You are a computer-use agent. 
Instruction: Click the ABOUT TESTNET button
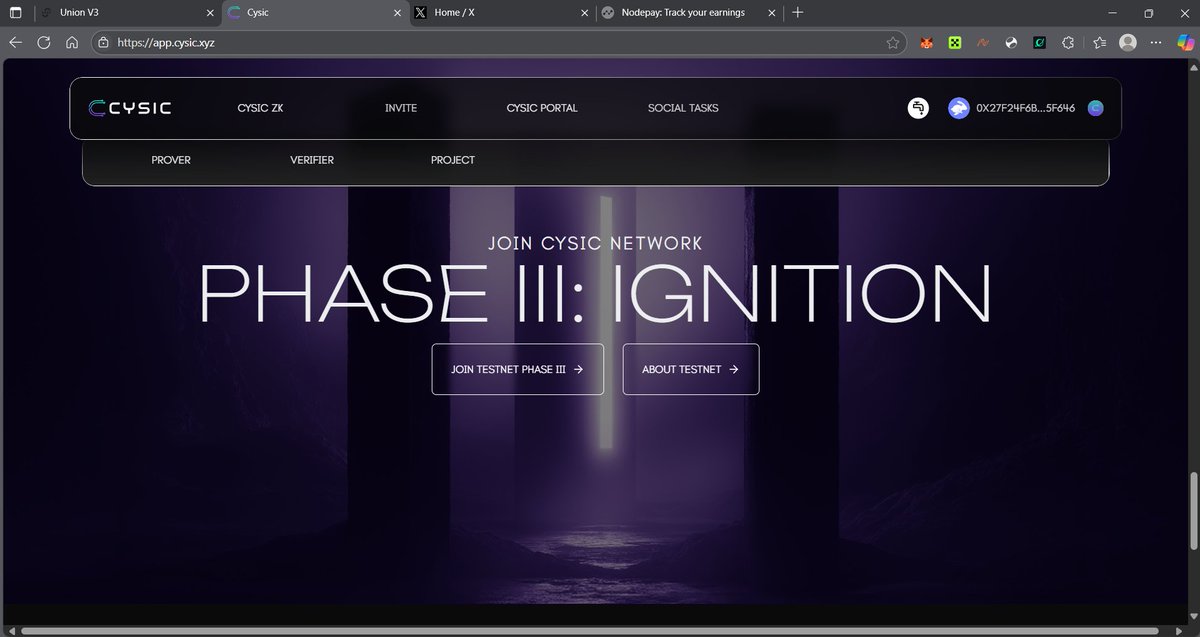tap(691, 369)
